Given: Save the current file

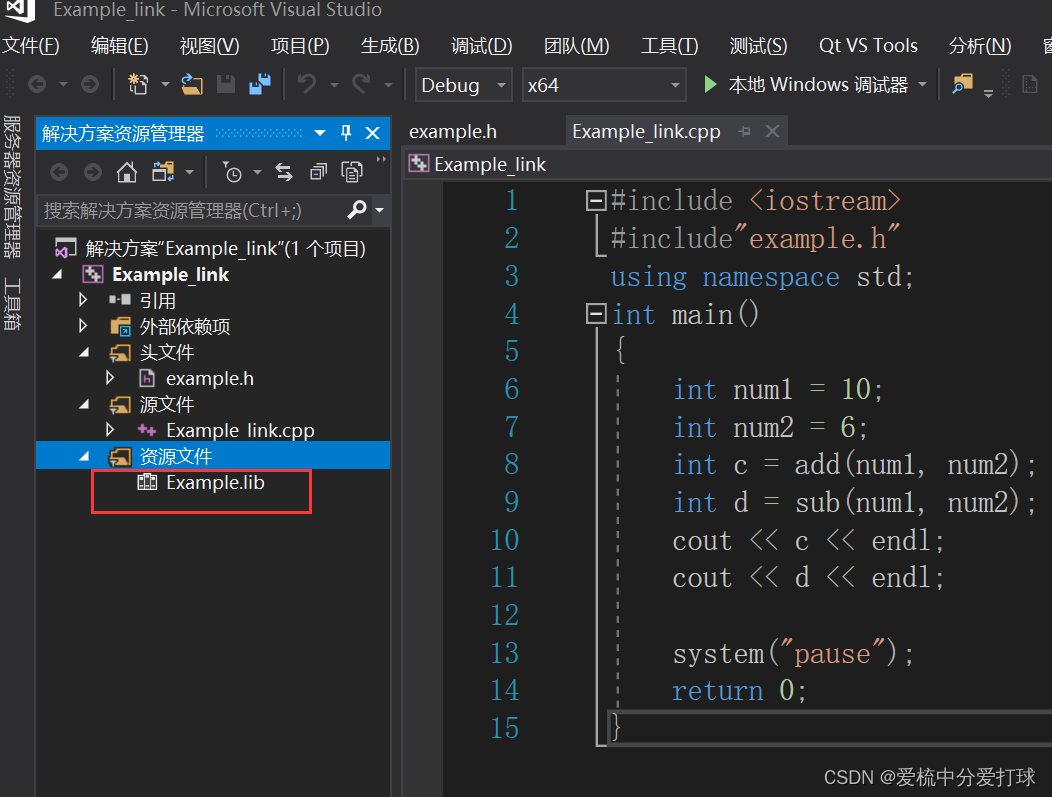Looking at the screenshot, I should [x=225, y=85].
